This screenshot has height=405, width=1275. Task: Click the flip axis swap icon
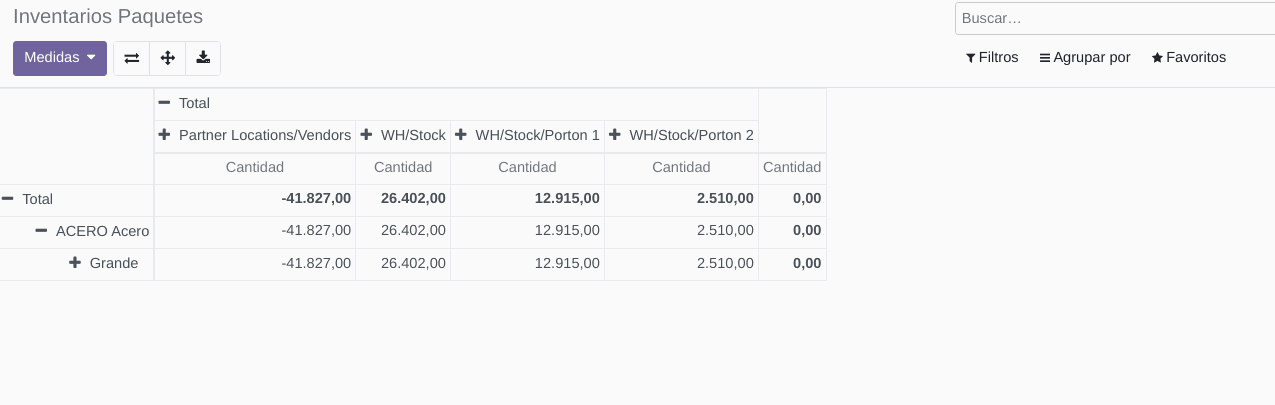(131, 58)
